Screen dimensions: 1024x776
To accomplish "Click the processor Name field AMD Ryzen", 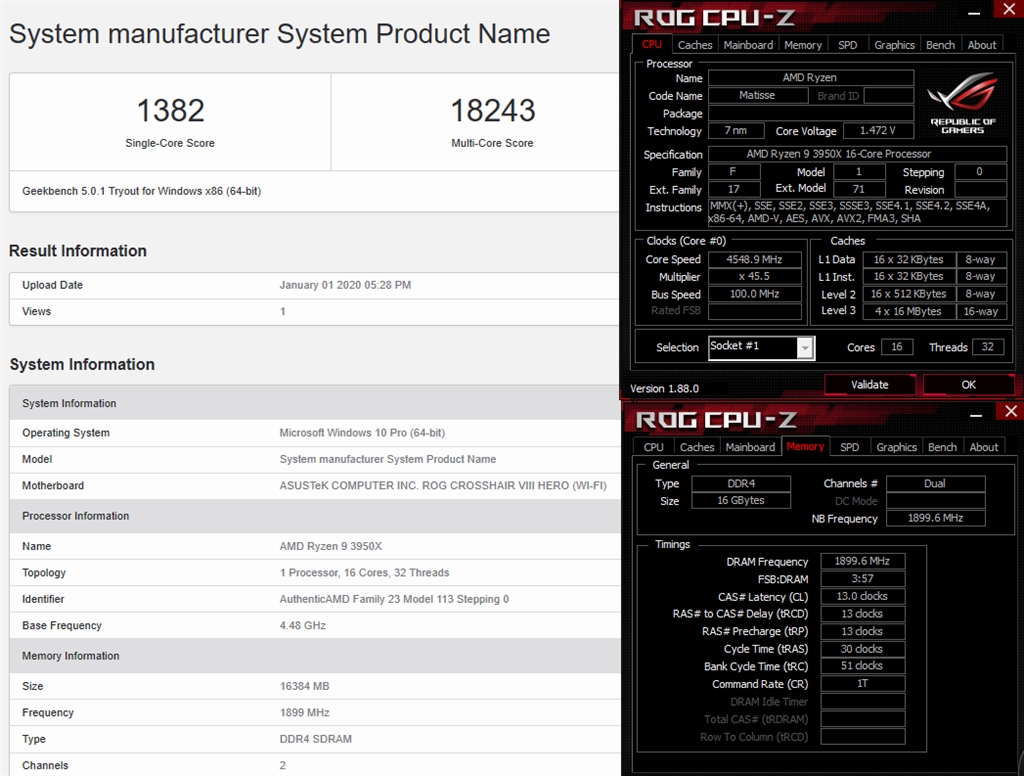I will pos(810,78).
